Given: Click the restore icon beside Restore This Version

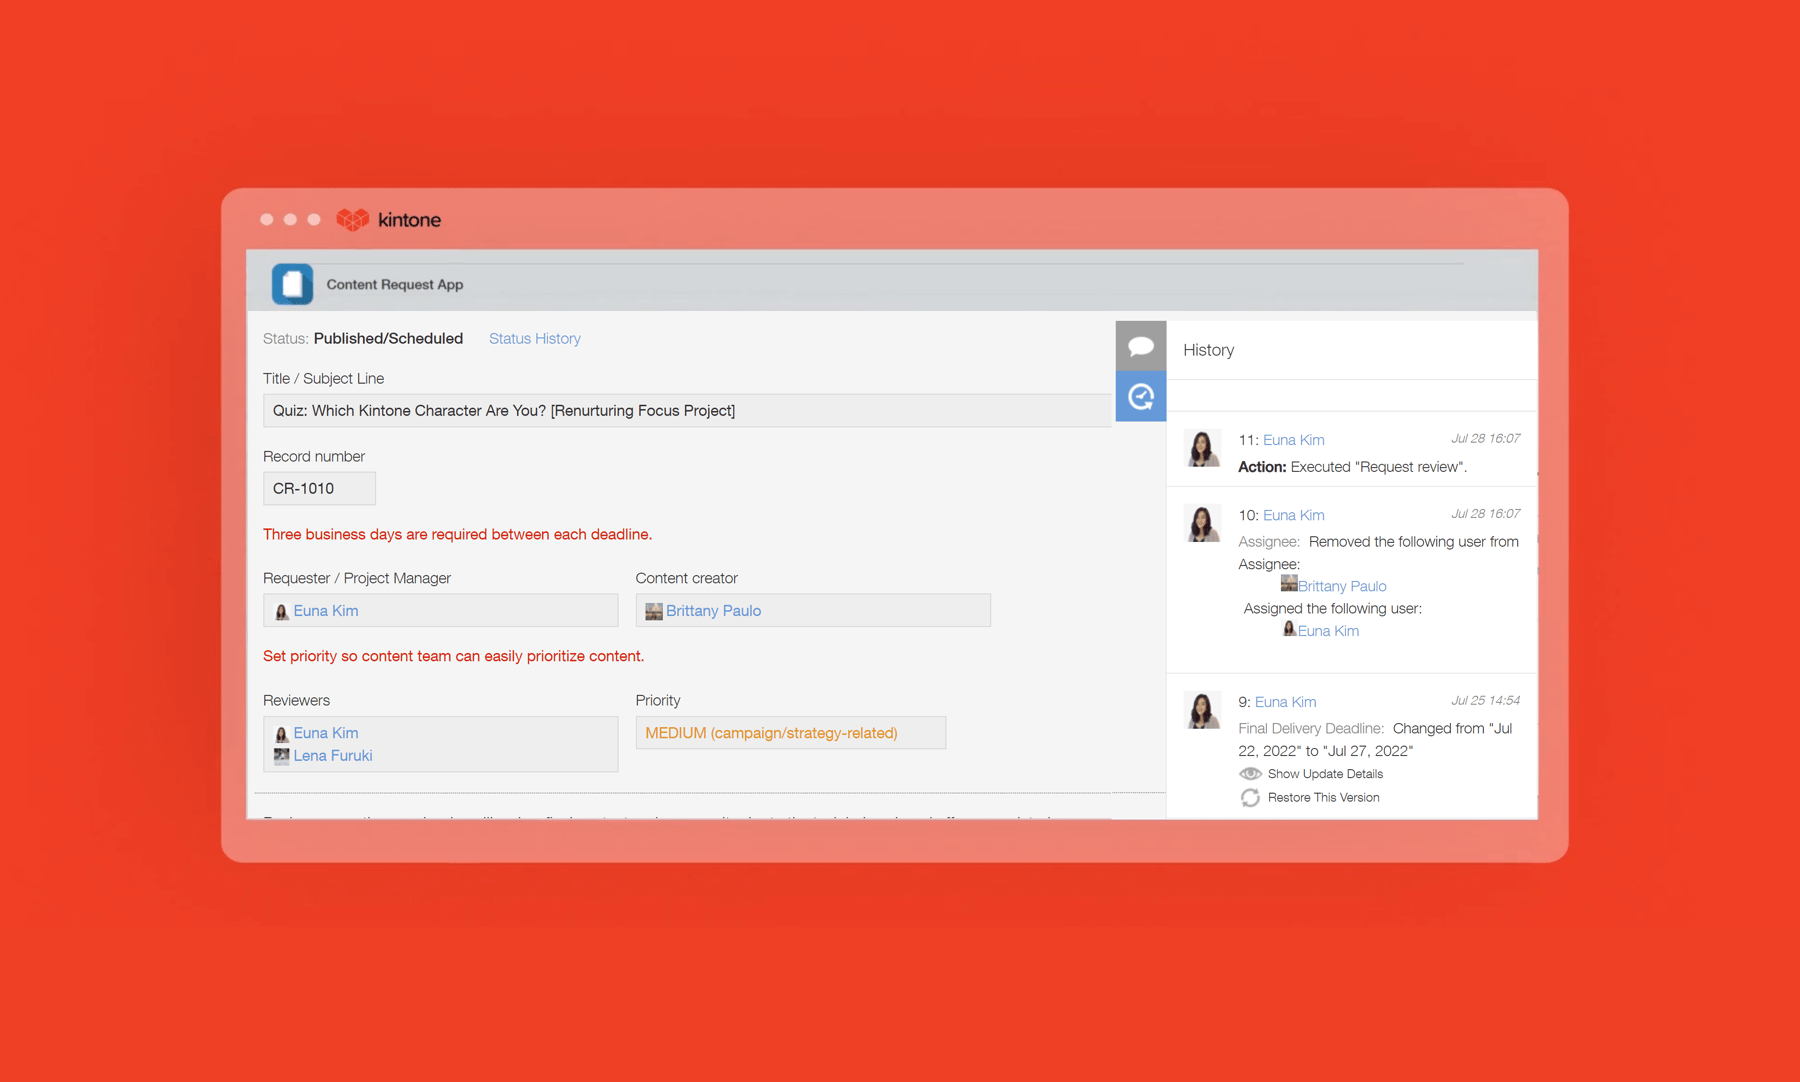Looking at the screenshot, I should point(1250,797).
